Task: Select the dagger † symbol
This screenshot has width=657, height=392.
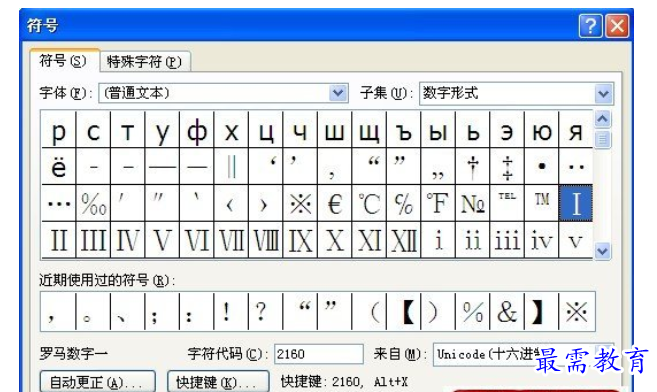Action: [x=473, y=167]
